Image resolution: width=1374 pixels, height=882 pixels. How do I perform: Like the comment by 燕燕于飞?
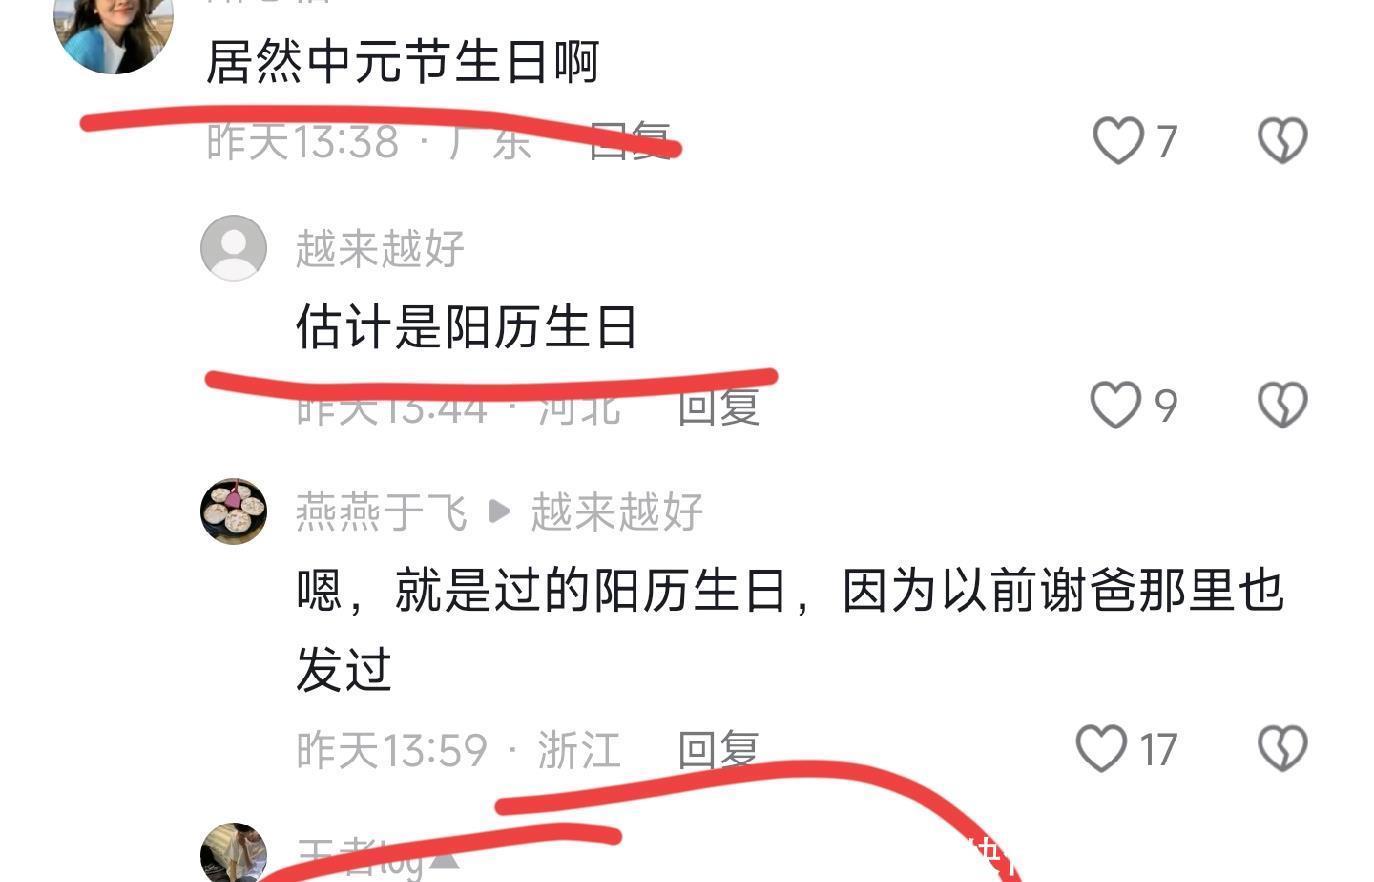[x=1101, y=748]
